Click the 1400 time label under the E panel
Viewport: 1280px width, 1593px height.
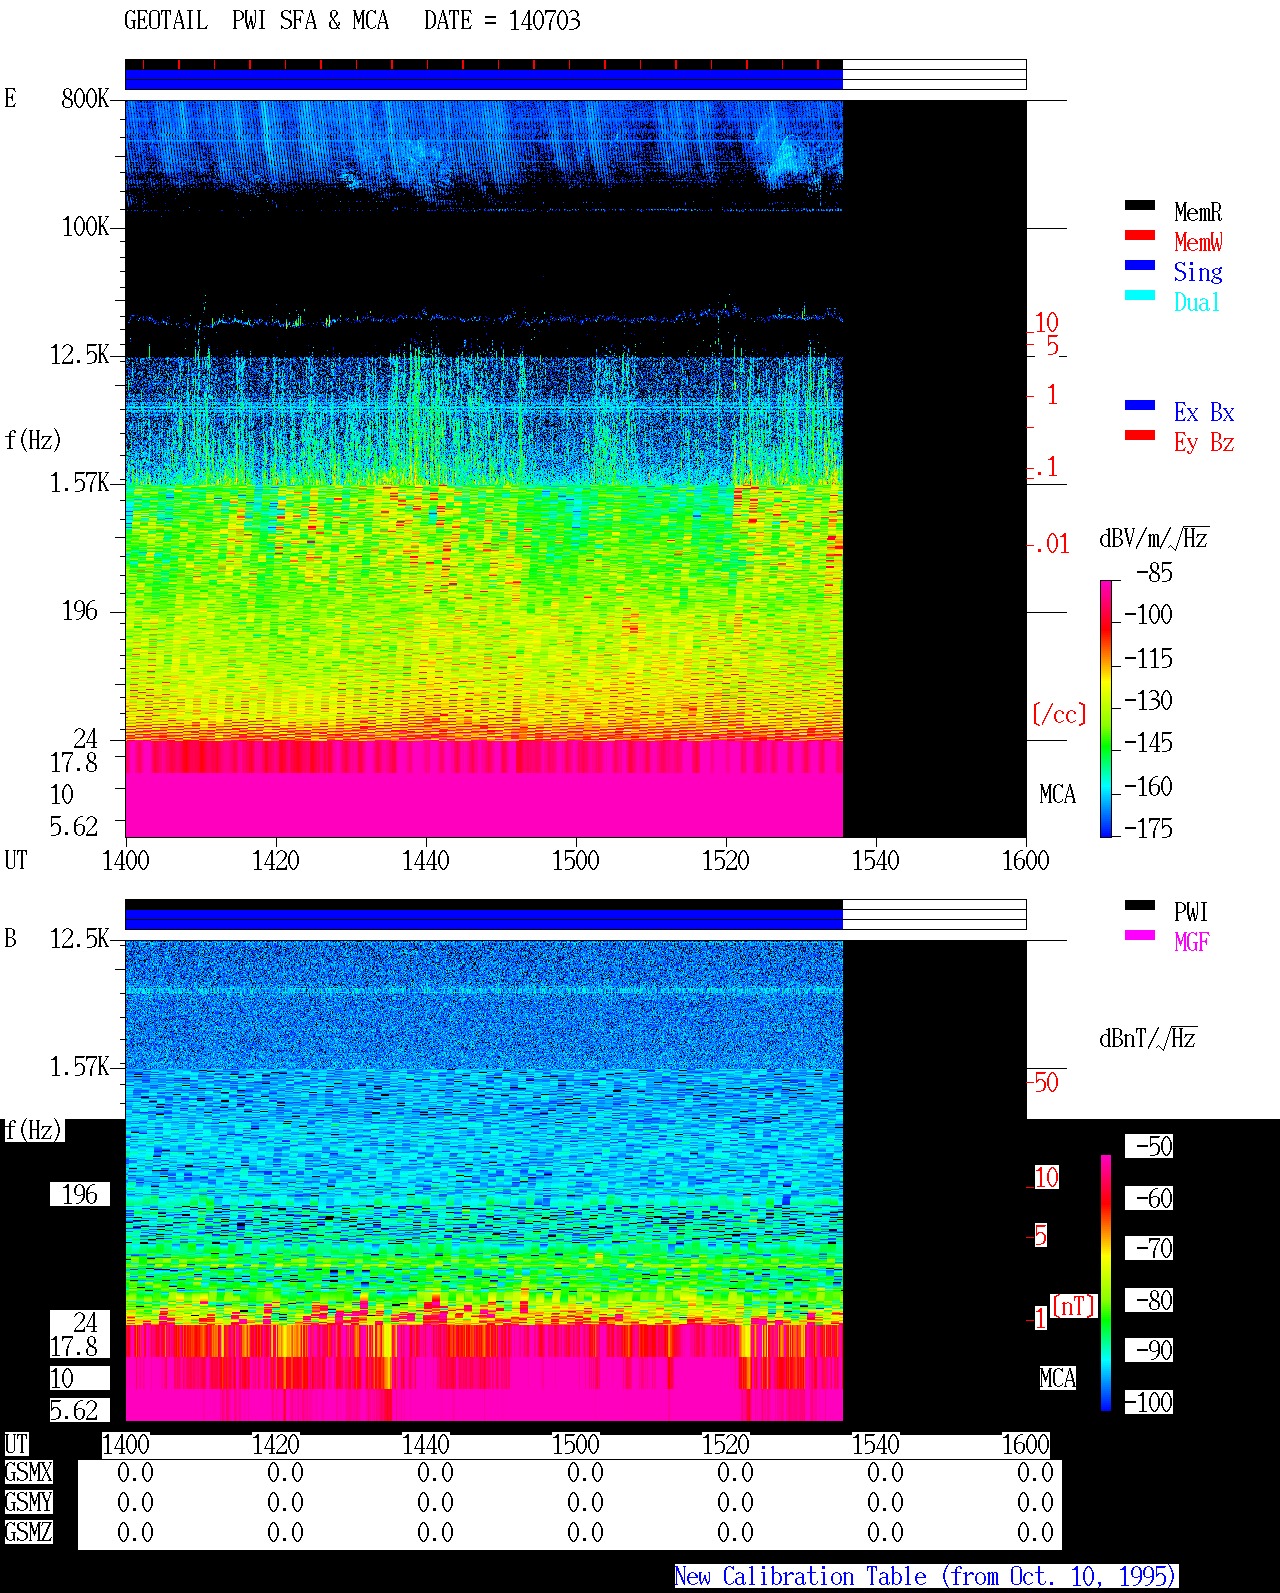[126, 860]
